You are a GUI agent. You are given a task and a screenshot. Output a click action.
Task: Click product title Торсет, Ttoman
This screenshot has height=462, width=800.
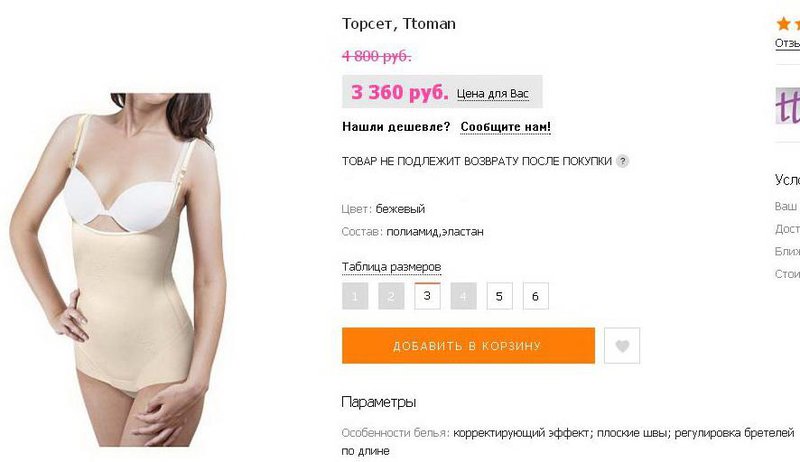pos(398,24)
